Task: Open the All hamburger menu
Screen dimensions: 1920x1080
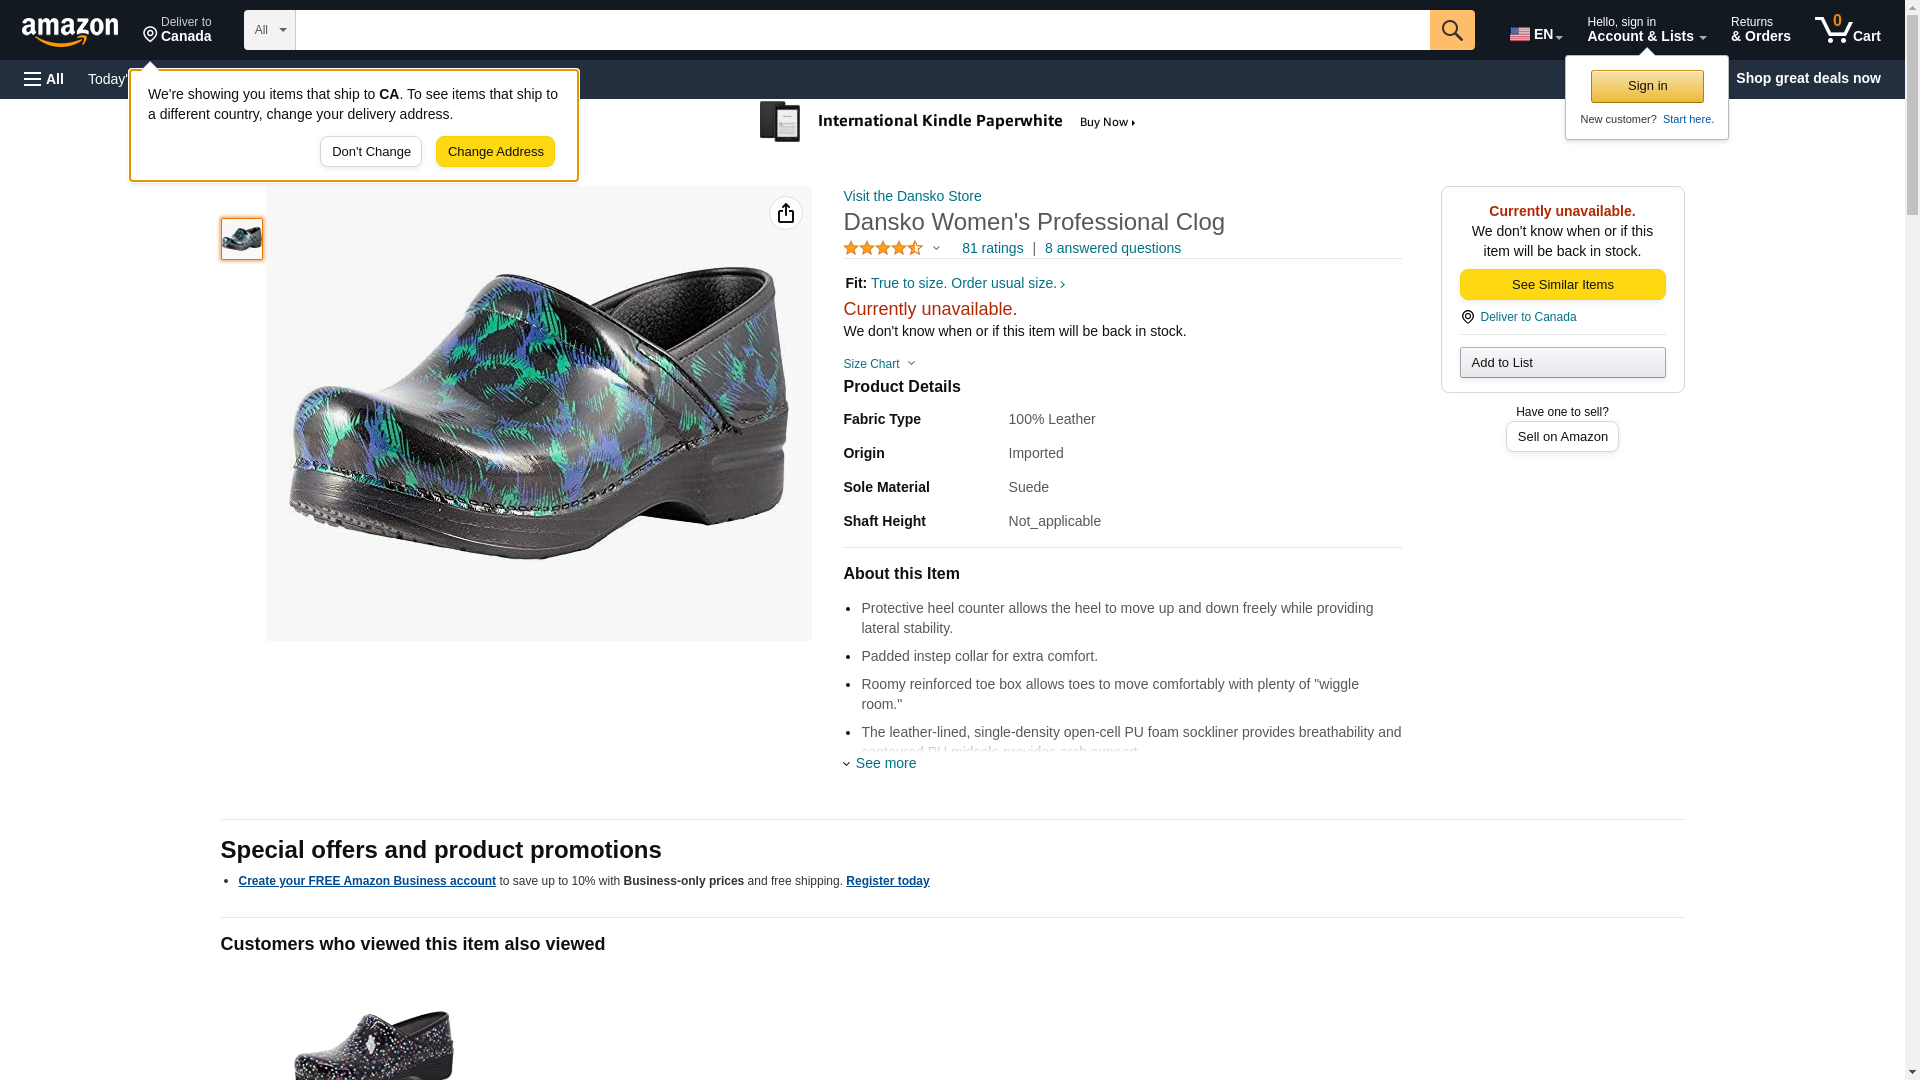Action: (x=44, y=79)
